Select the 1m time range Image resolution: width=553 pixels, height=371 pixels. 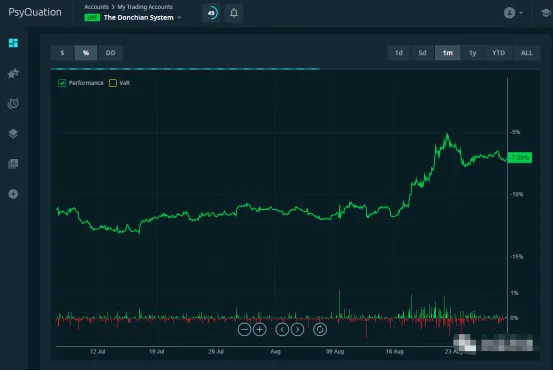click(x=448, y=53)
